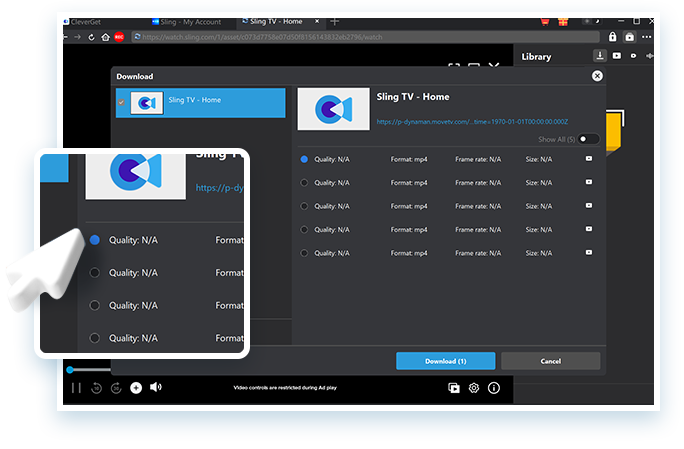Viewport: 684px width, 449px height.
Task: Click "Format: mp4" in the first row
Action: [409, 159]
